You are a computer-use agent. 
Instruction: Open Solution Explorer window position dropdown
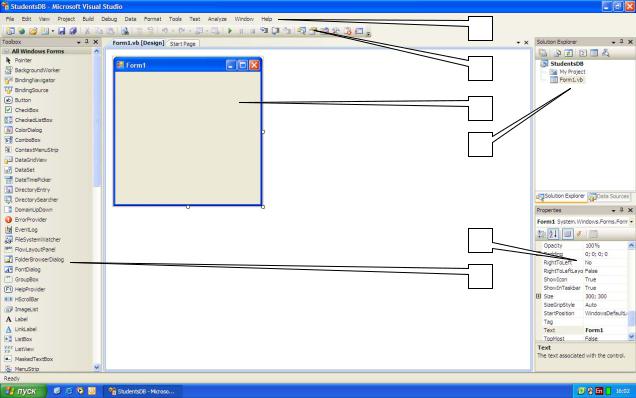tap(613, 42)
